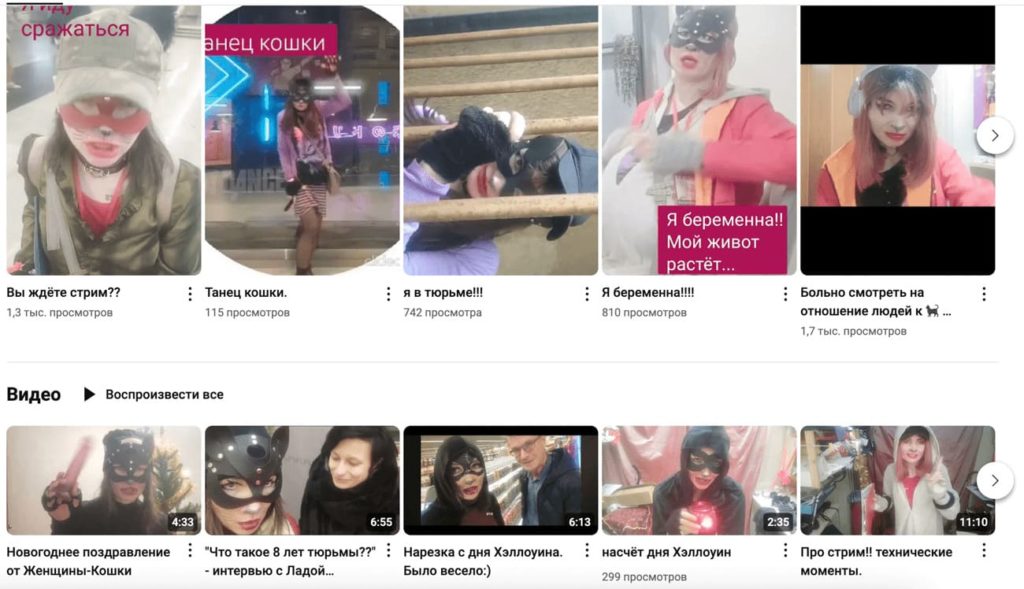Viewport: 1024px width, 589px height.
Task: Open the "Танец кошки" short thumbnail
Action: (x=302, y=140)
